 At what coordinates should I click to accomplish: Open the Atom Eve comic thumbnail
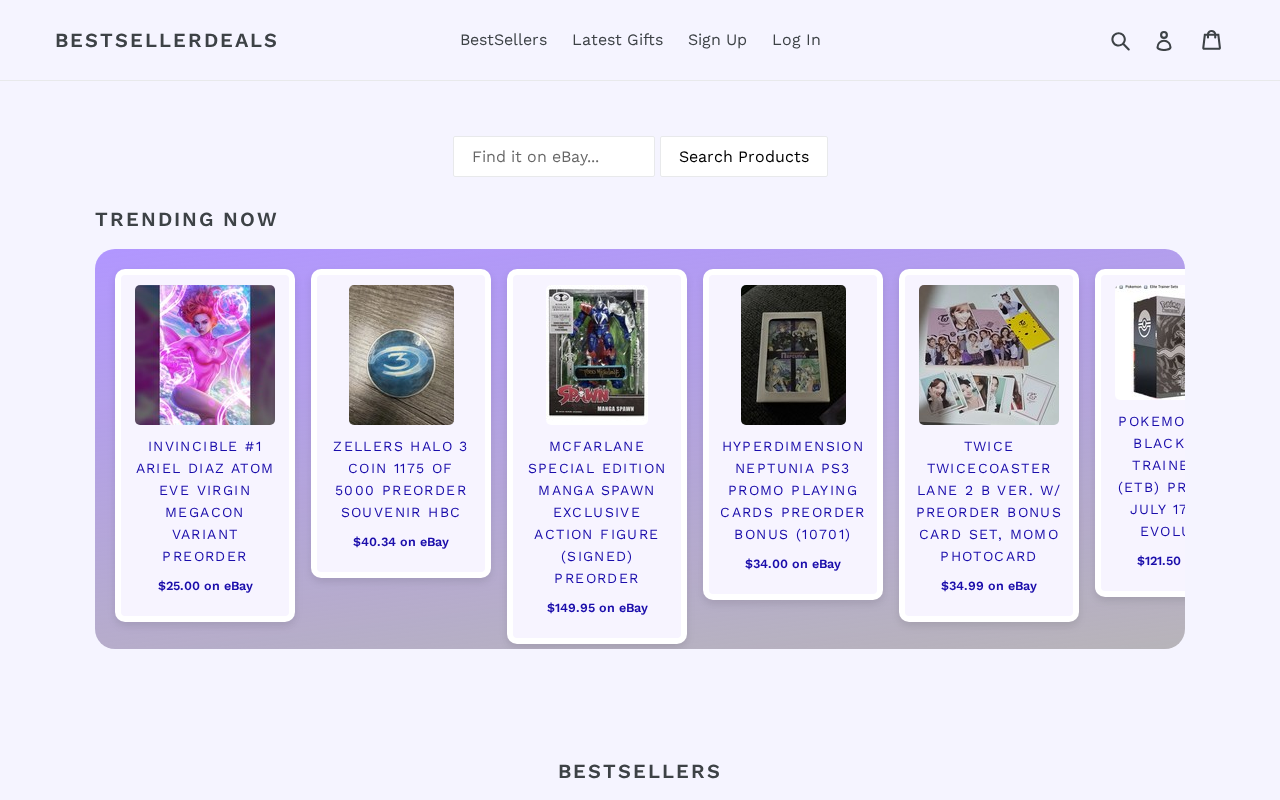tap(205, 355)
